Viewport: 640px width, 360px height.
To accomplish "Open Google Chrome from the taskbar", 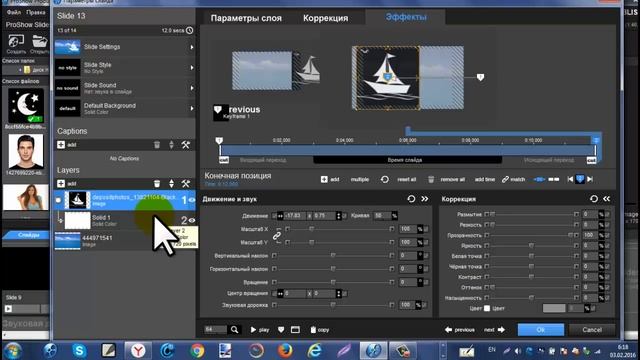I will [197, 351].
